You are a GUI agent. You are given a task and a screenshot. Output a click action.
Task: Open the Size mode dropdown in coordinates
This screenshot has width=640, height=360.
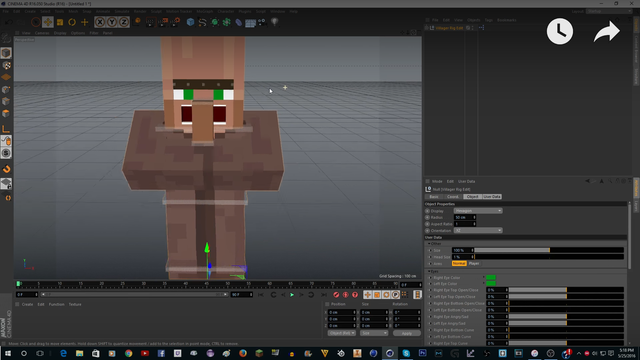(x=373, y=333)
